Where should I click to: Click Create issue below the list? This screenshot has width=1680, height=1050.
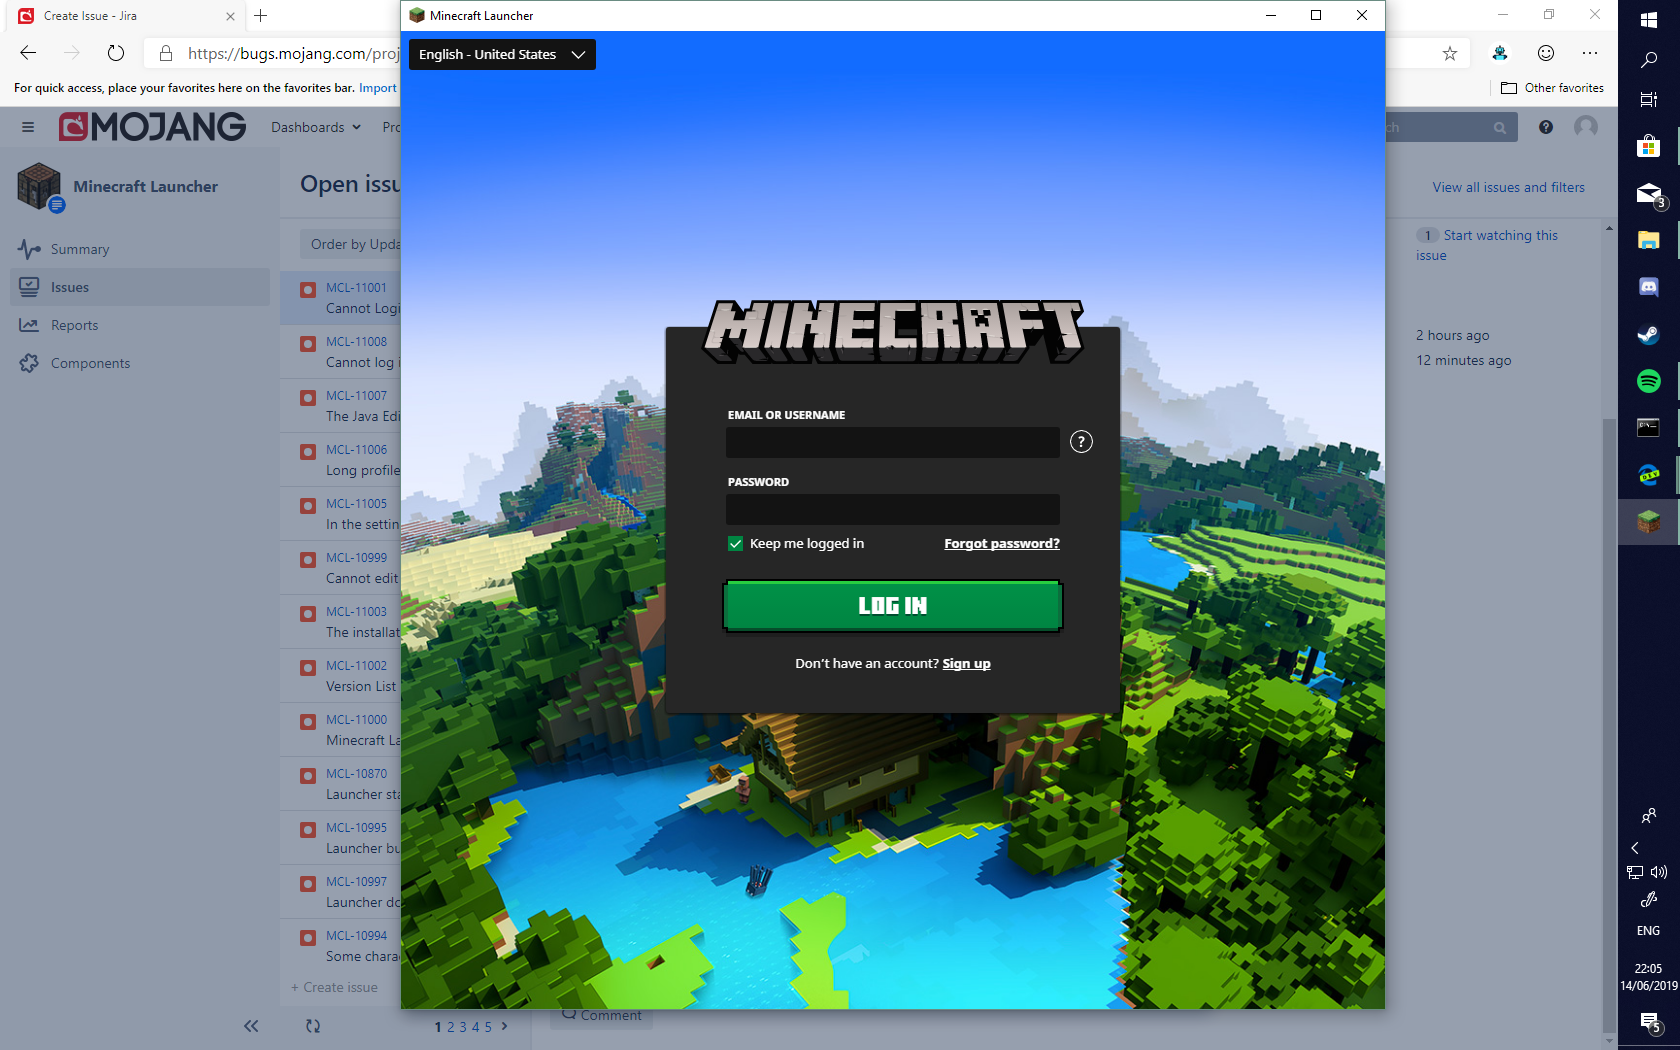point(334,987)
